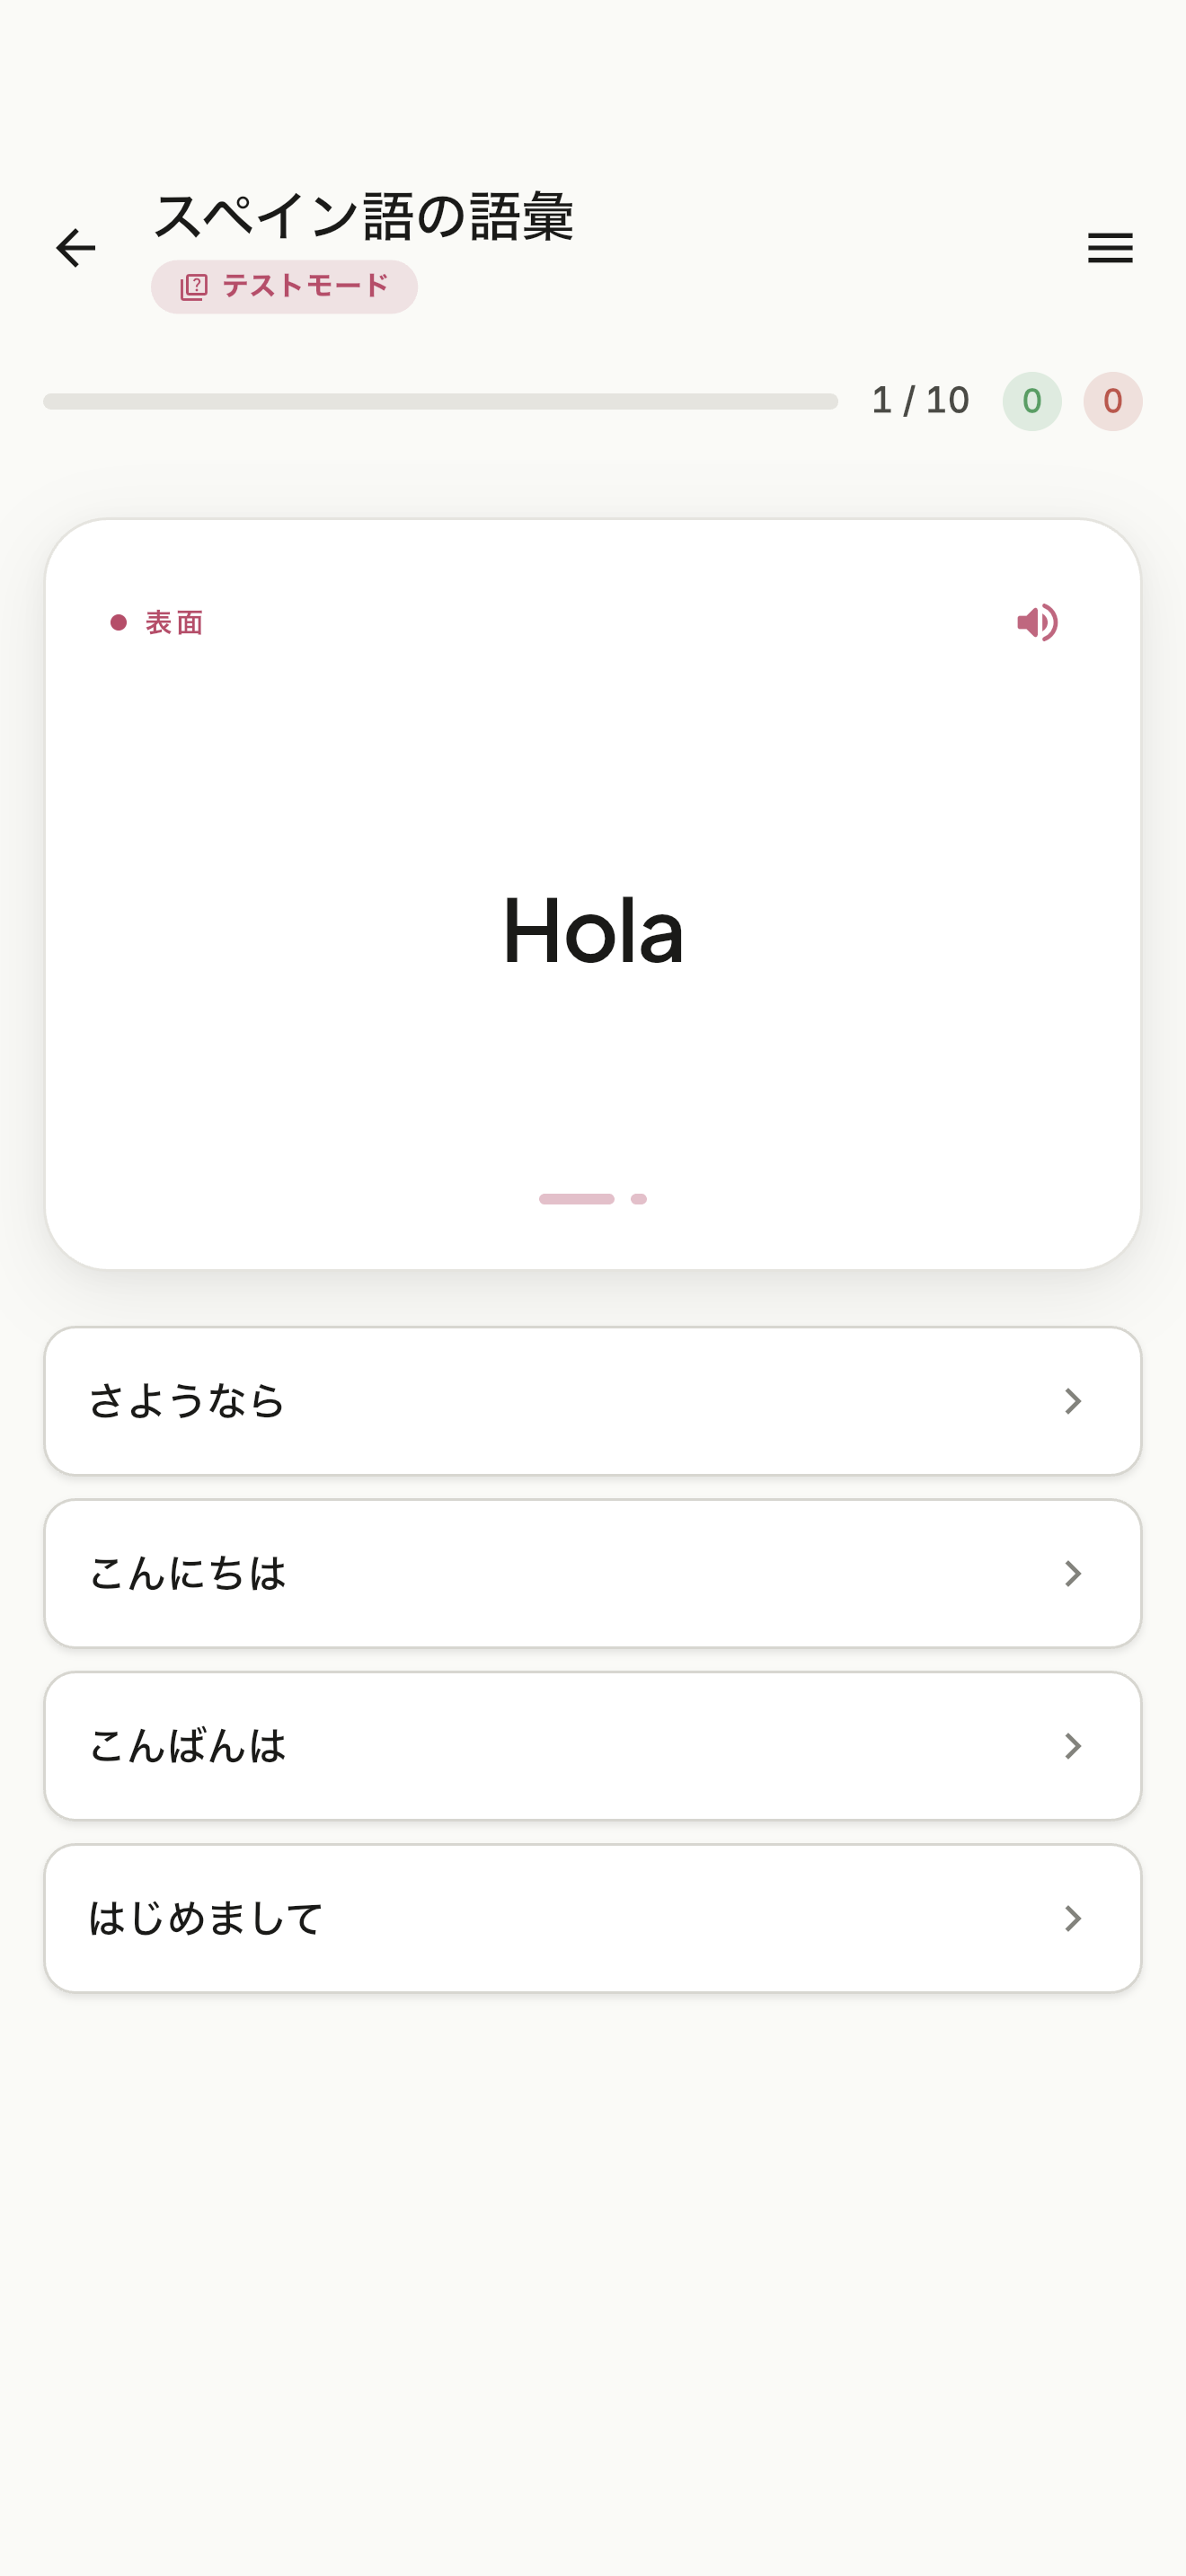The width and height of the screenshot is (1186, 2576).
Task: Click chevron next to こんにちは
Action: 1073,1574
